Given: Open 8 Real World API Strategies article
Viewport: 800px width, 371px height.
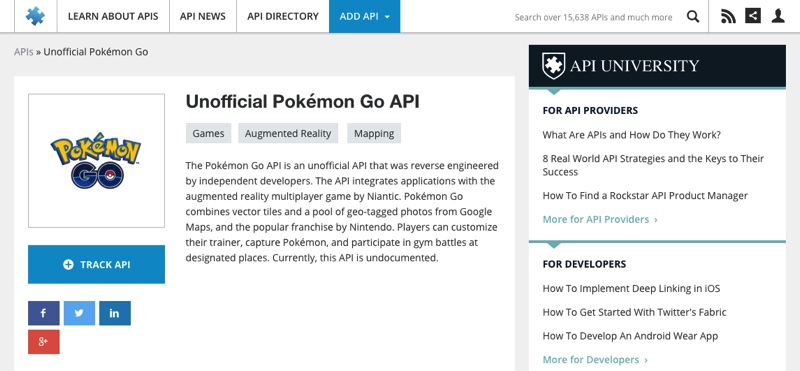Looking at the screenshot, I should pyautogui.click(x=653, y=165).
